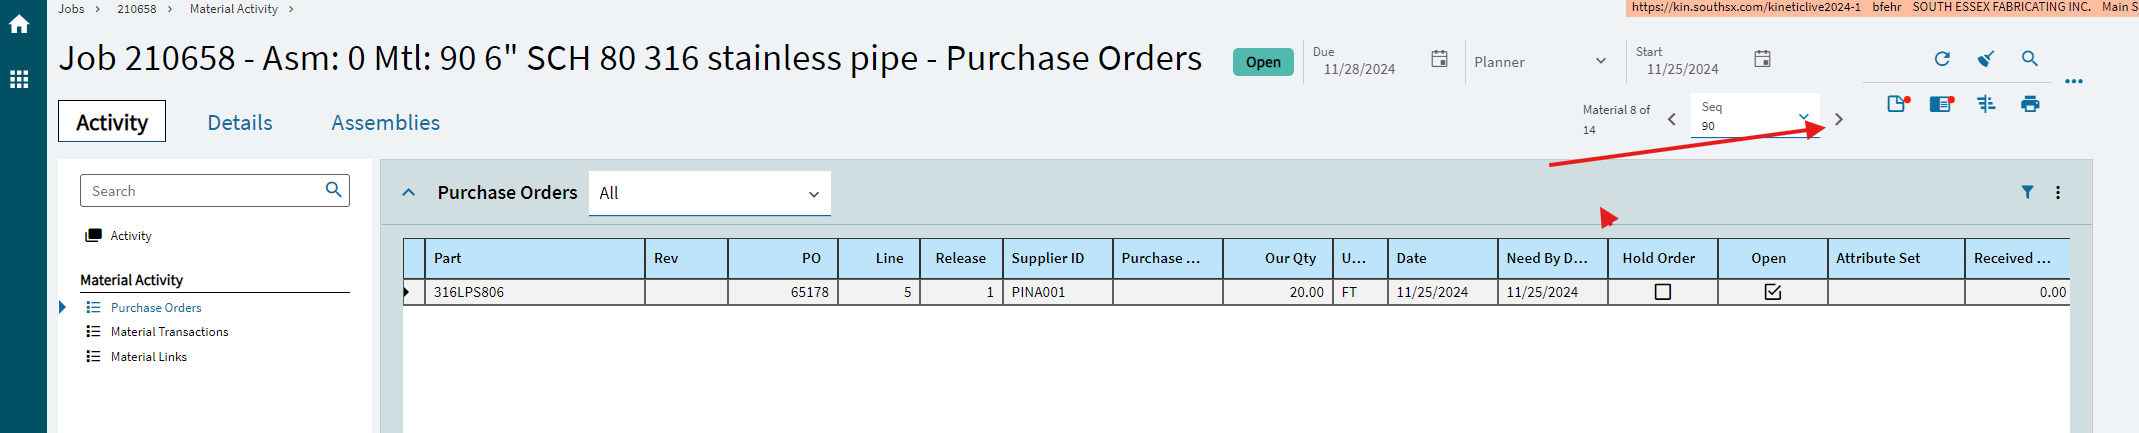Expand the Planner dropdown
The image size is (2139, 433).
(1540, 62)
